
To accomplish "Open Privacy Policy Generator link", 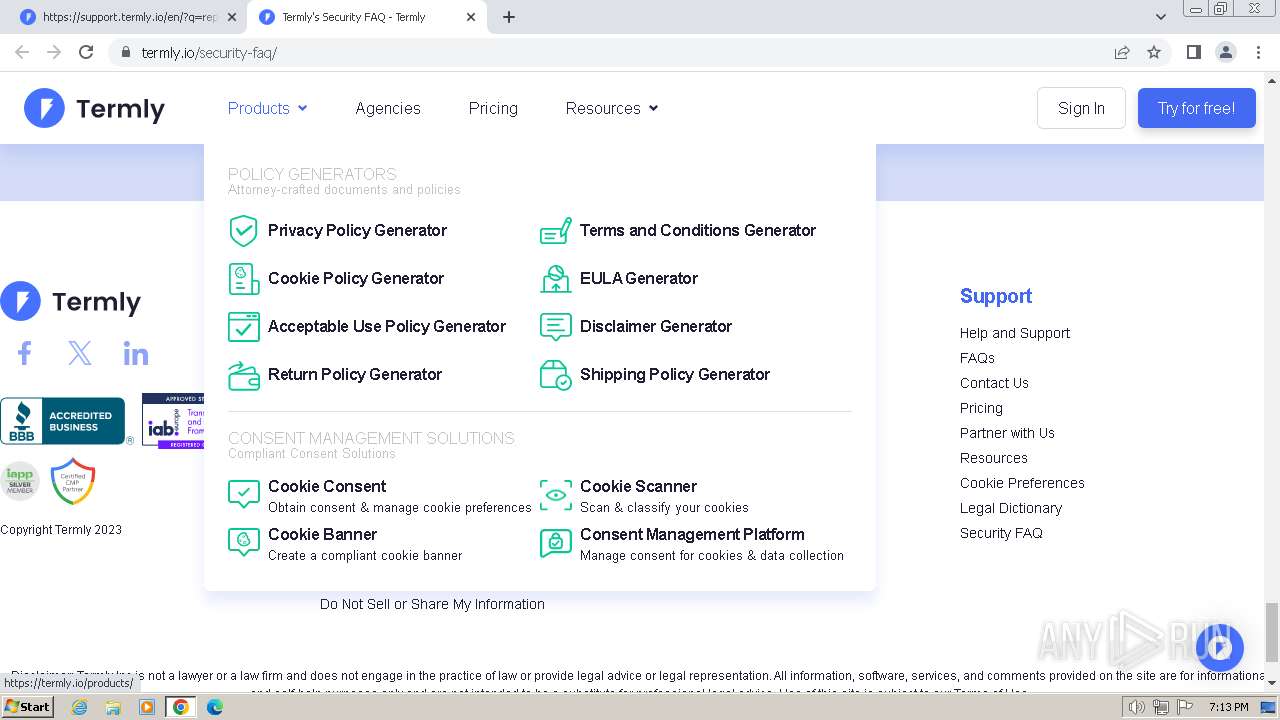I will [357, 231].
